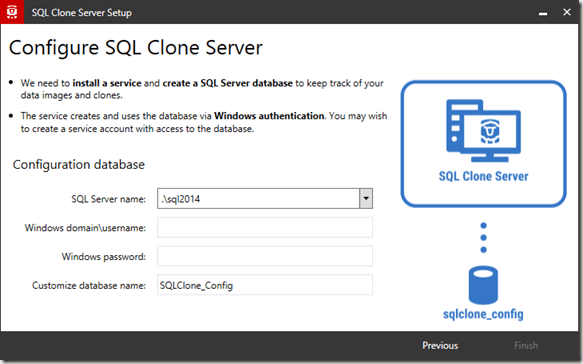This screenshot has width=583, height=364.
Task: Click the 'Configuration database' section heading
Action: pyautogui.click(x=78, y=164)
